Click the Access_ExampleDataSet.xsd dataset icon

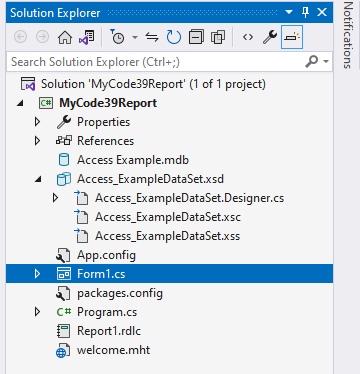tap(63, 179)
